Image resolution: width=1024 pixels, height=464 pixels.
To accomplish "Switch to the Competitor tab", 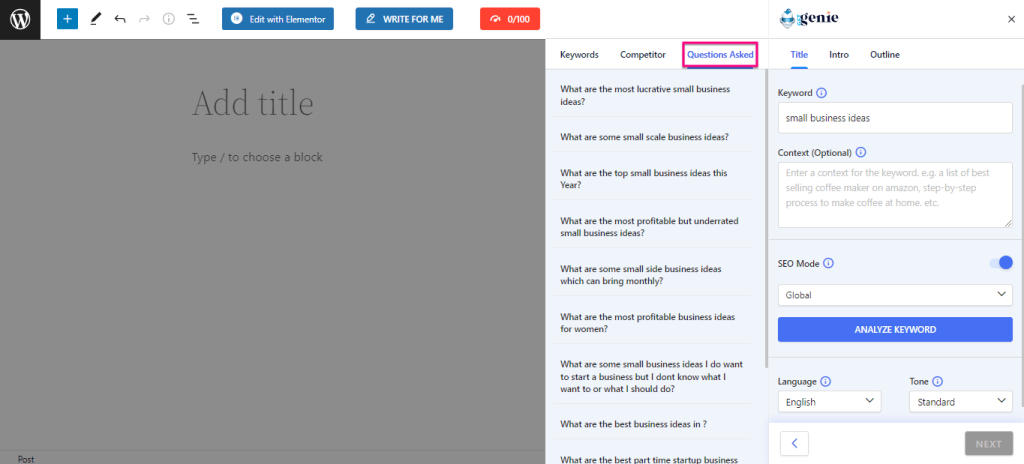I will 643,55.
